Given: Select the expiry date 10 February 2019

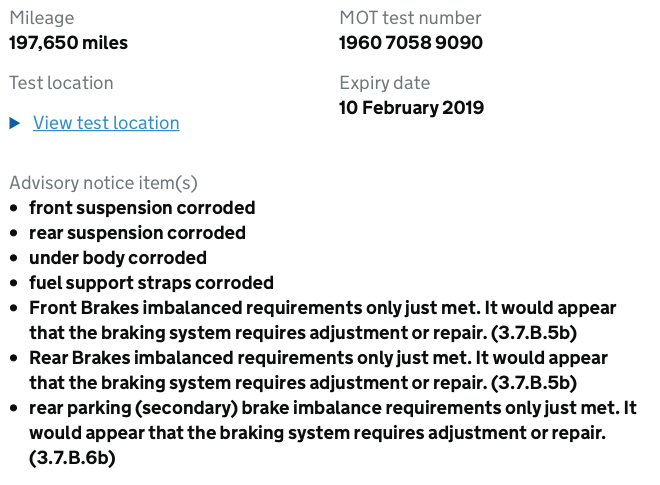Looking at the screenshot, I should 411,108.
